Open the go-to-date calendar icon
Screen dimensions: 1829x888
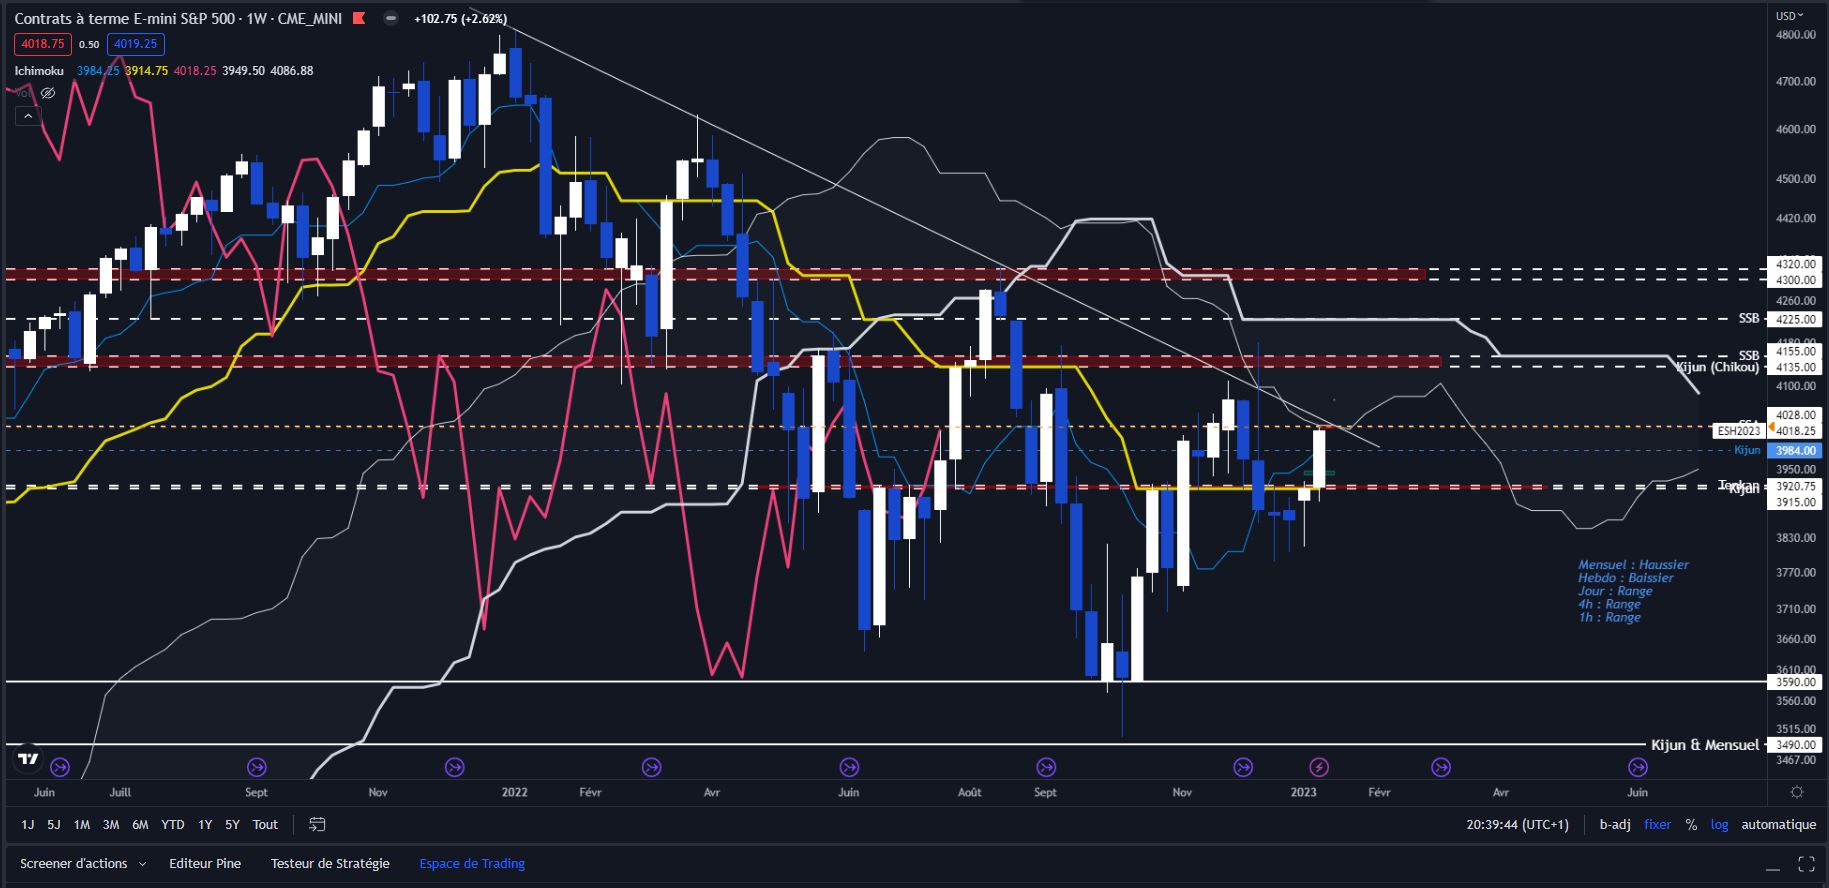tap(317, 825)
